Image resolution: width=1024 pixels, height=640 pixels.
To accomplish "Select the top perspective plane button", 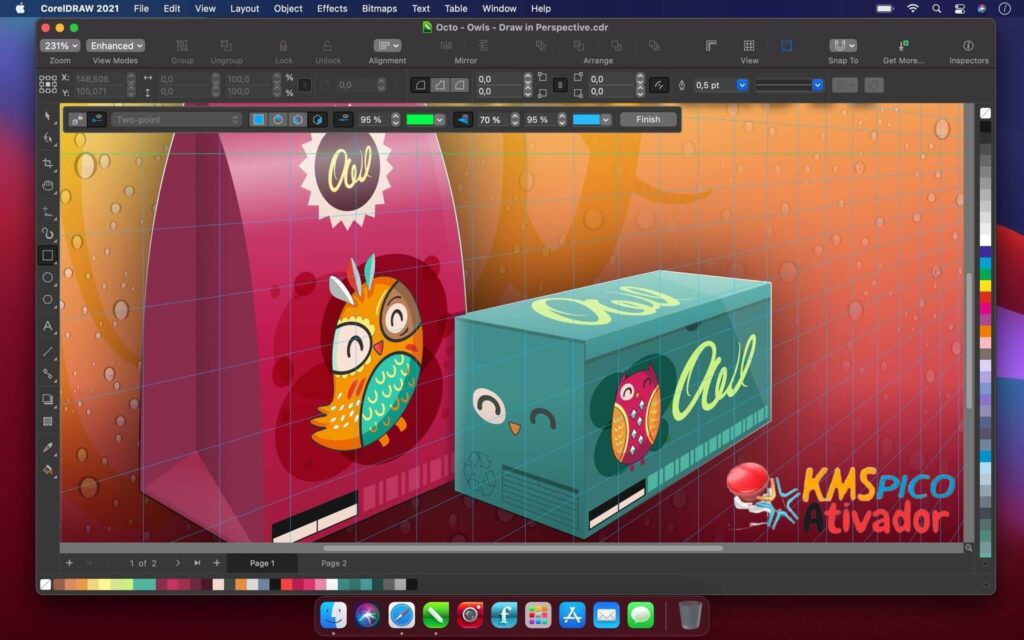I will pos(278,120).
